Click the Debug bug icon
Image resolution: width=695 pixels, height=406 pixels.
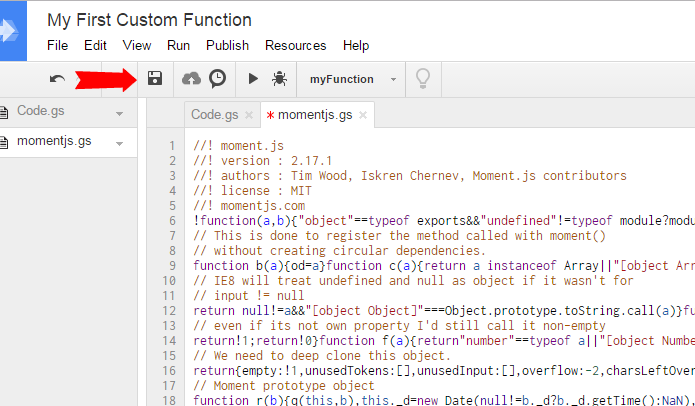[x=279, y=78]
